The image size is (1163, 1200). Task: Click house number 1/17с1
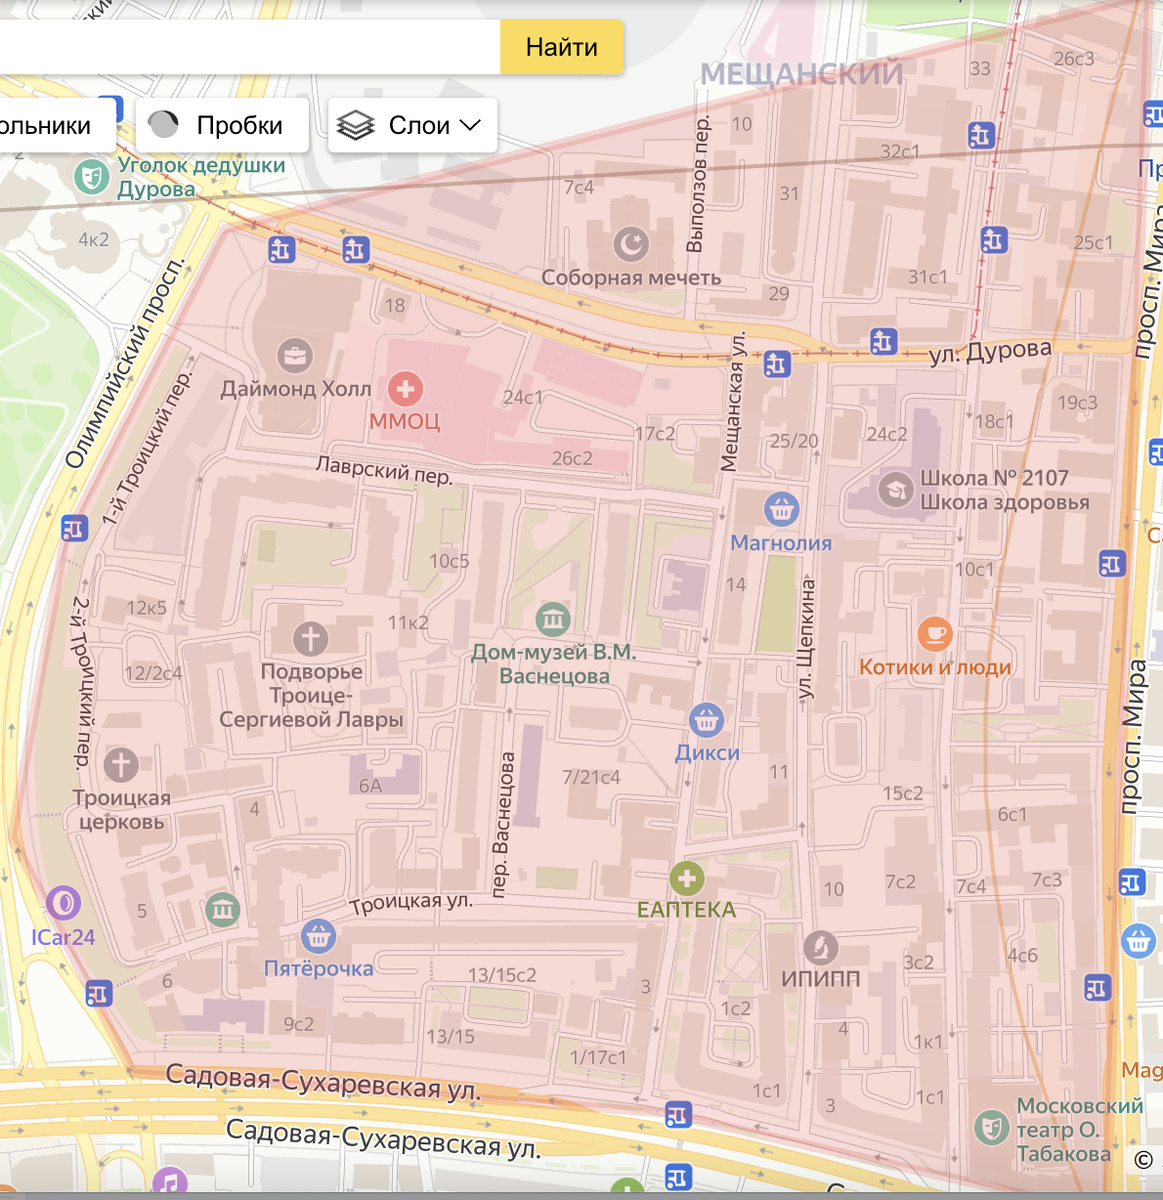[x=598, y=1057]
